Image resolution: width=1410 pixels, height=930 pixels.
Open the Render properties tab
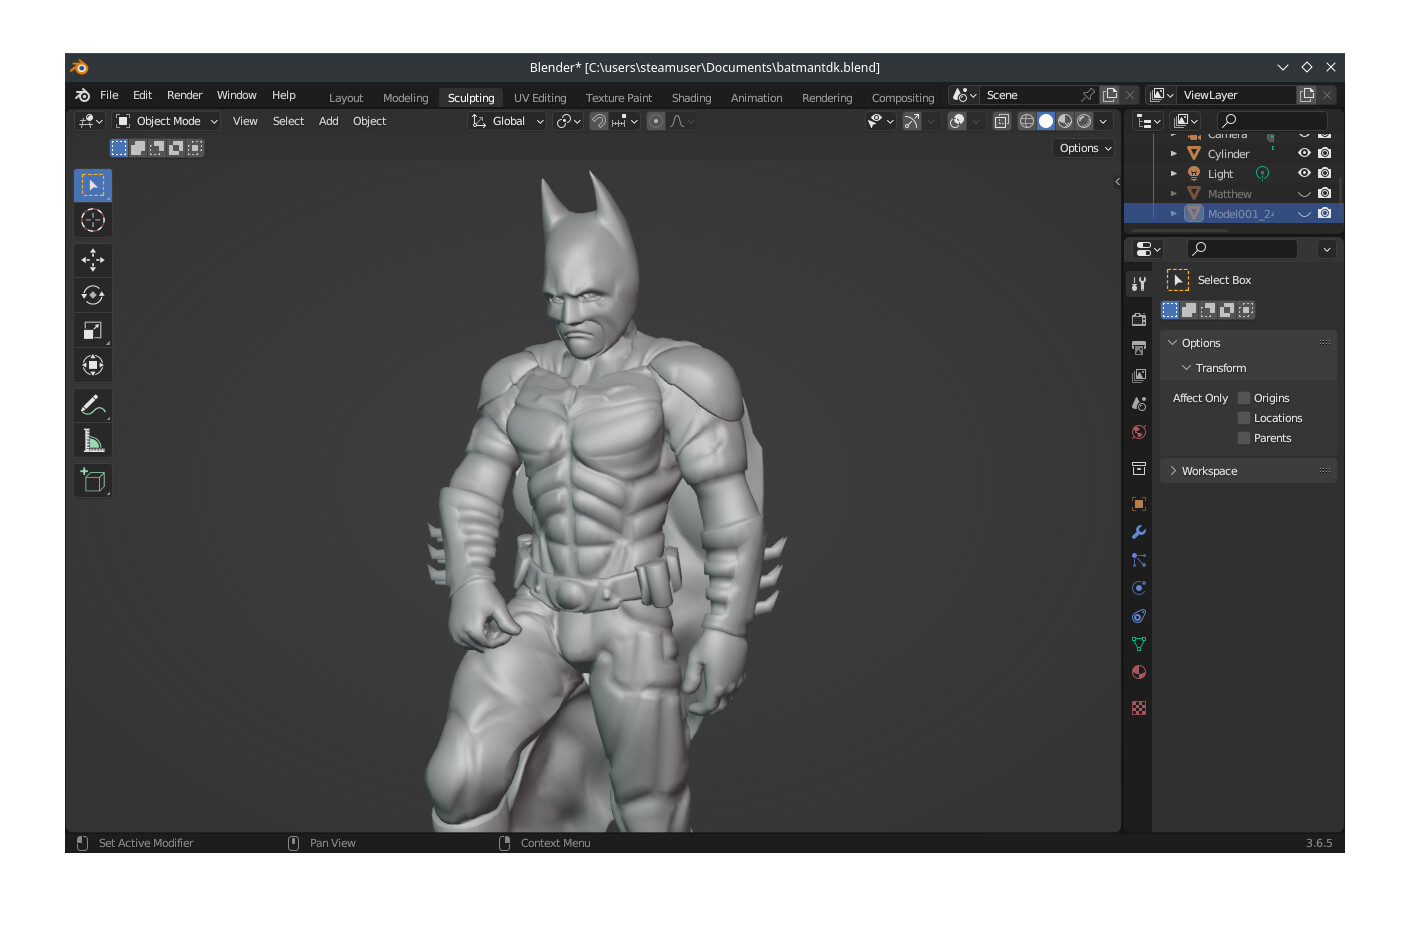[x=1138, y=320]
